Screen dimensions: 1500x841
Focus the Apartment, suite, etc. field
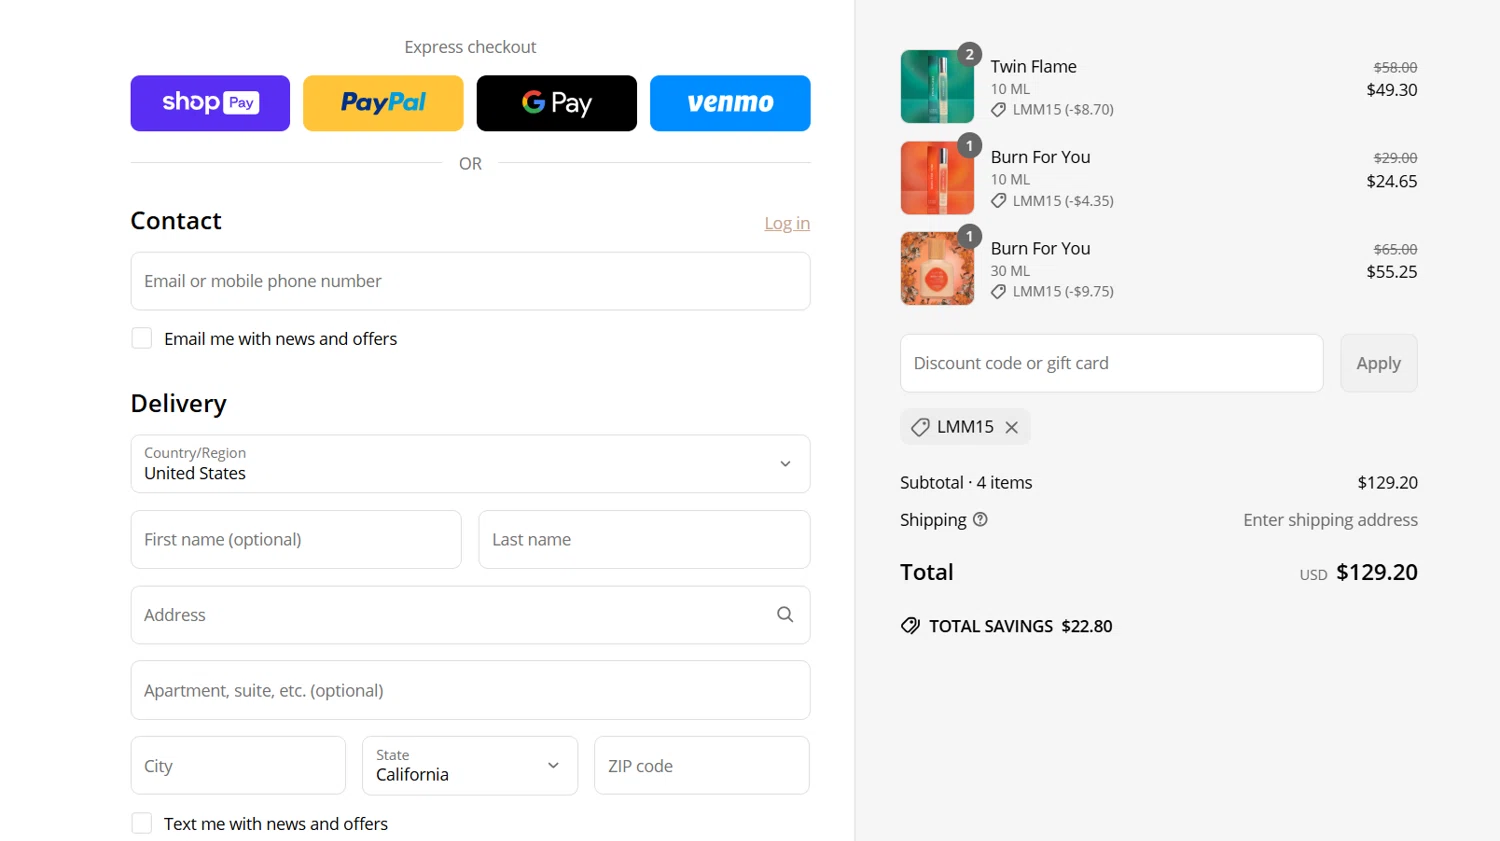(x=470, y=690)
